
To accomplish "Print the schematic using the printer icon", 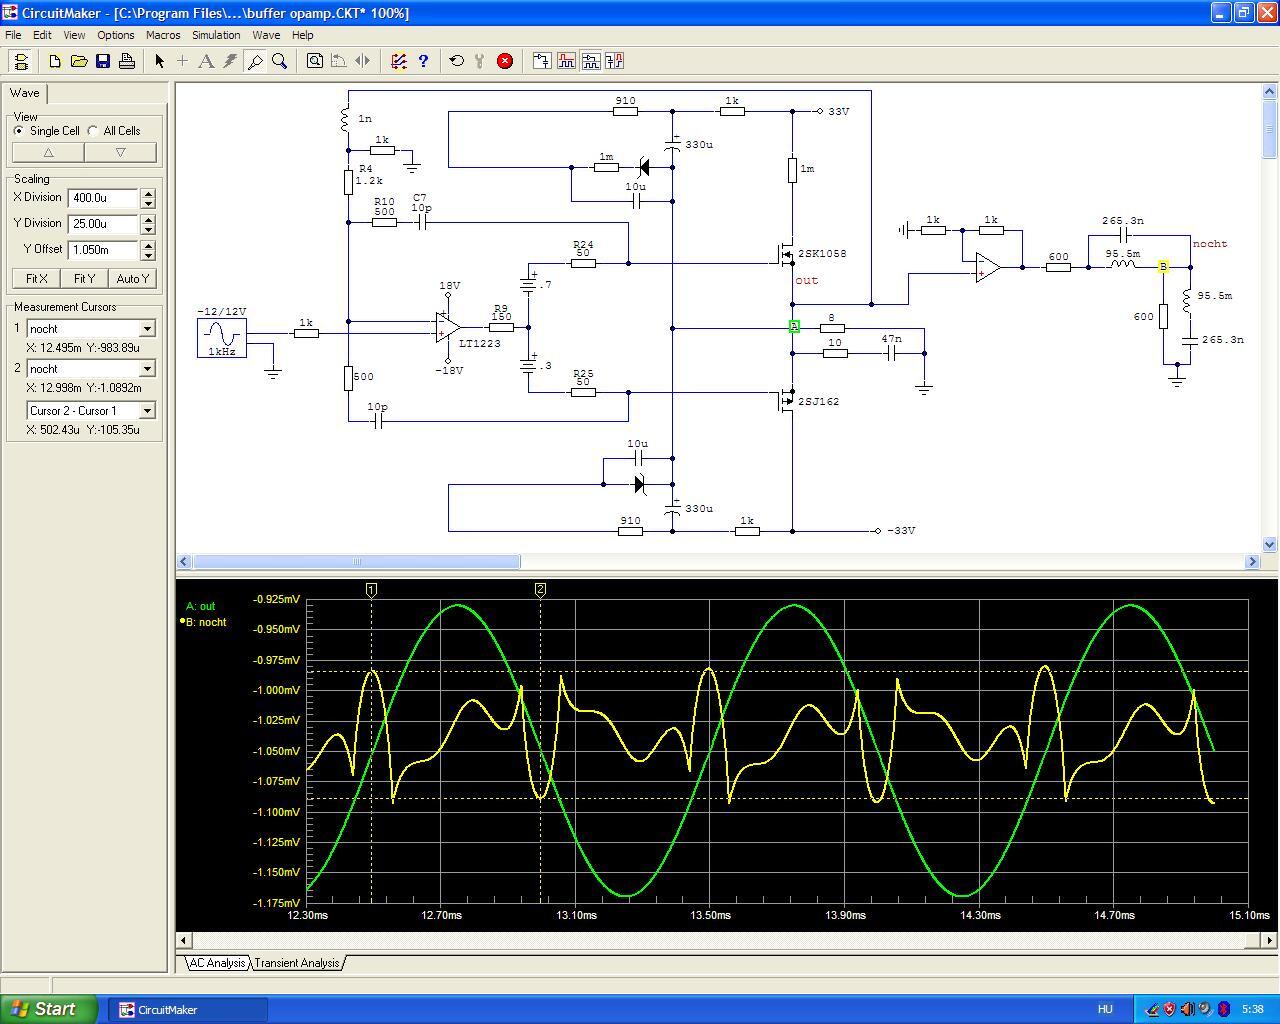I will (127, 61).
